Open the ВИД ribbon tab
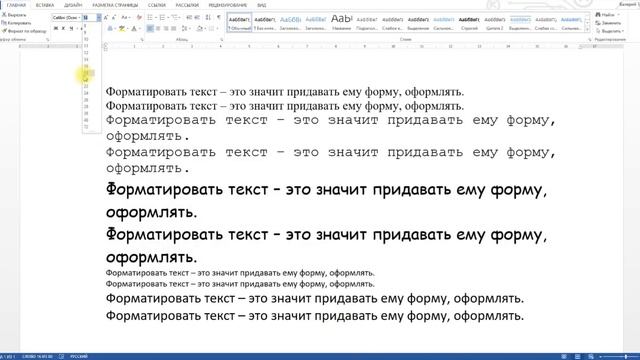This screenshot has height=360, width=640. click(x=262, y=5)
